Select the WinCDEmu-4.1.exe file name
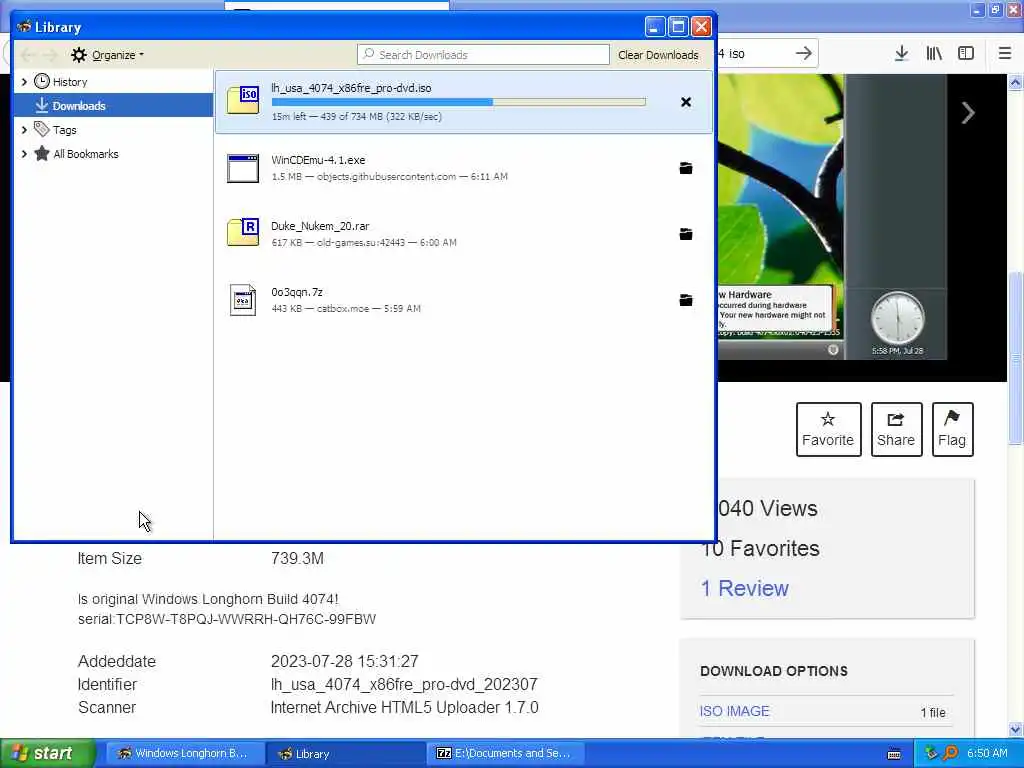This screenshot has height=768, width=1024. [x=318, y=160]
